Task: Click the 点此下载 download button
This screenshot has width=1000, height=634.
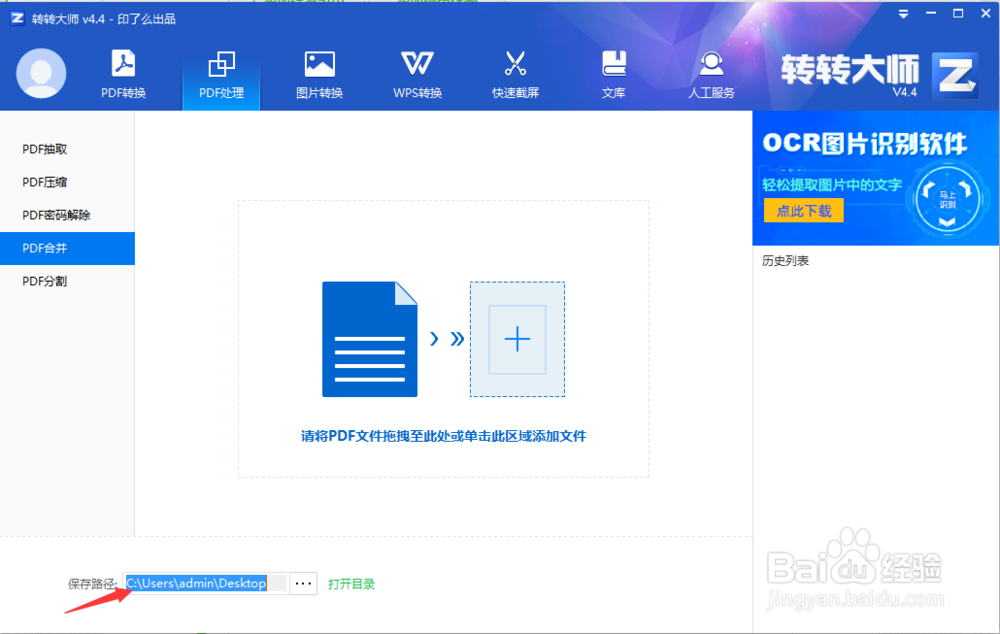Action: 804,211
